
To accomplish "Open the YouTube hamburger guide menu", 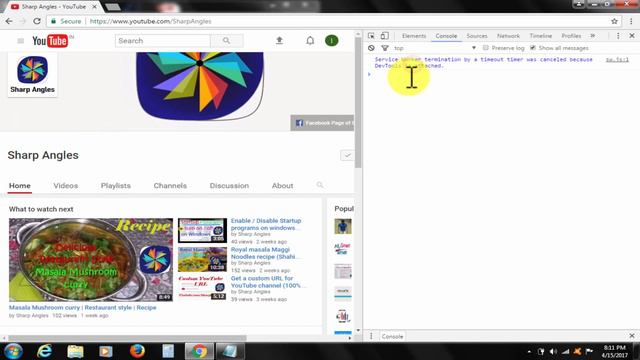I will tap(20, 41).
